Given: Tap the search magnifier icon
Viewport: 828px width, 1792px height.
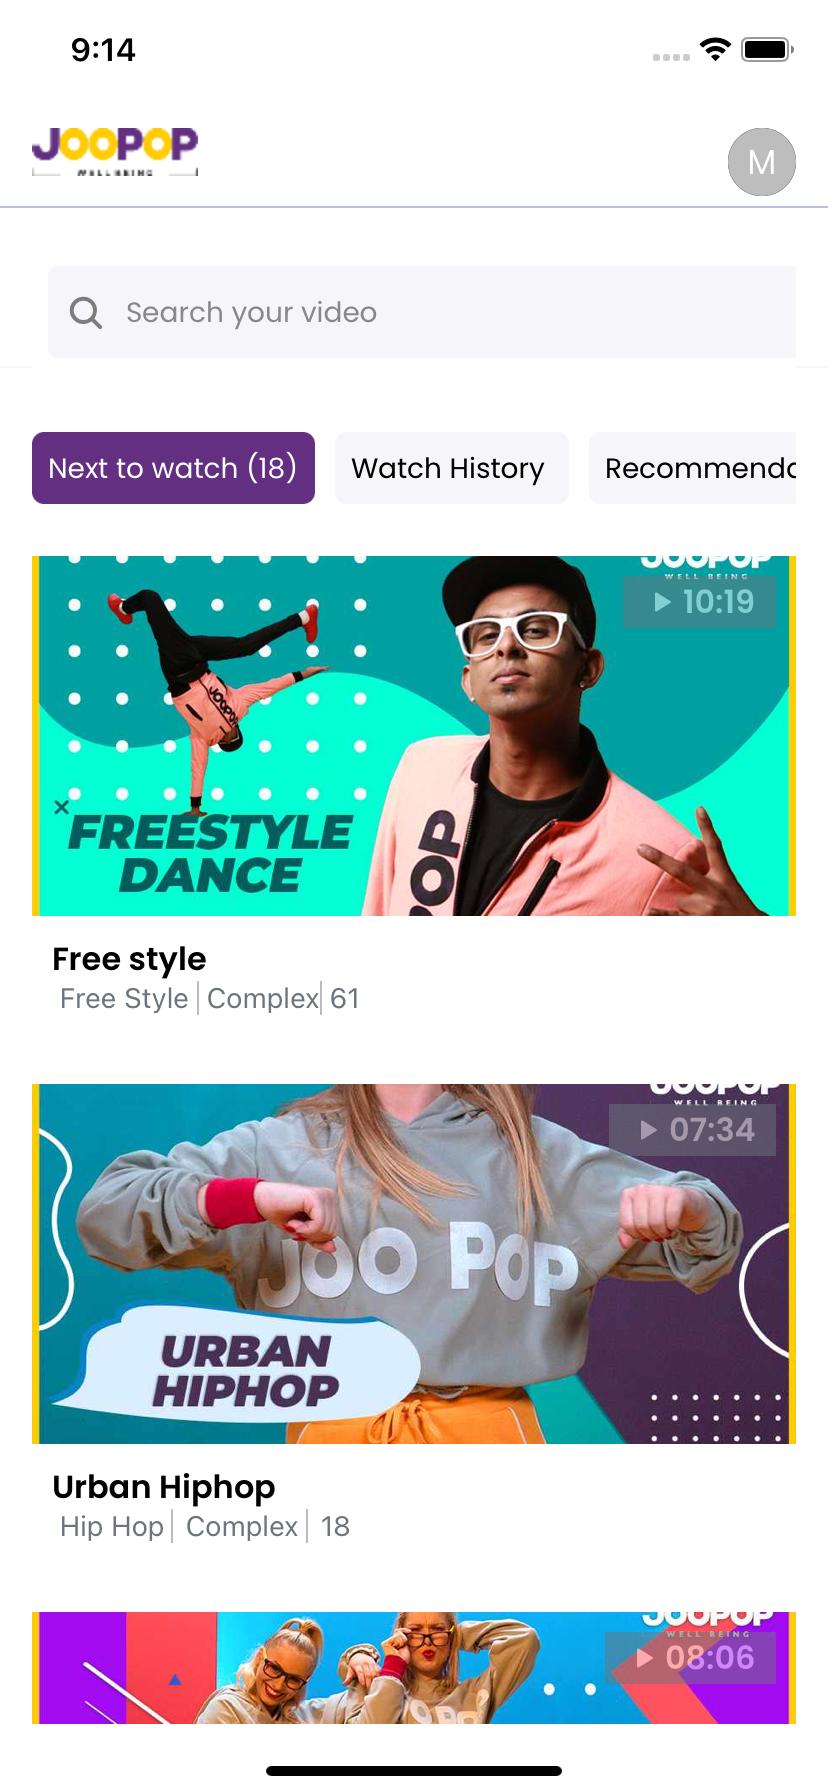Looking at the screenshot, I should tap(86, 313).
